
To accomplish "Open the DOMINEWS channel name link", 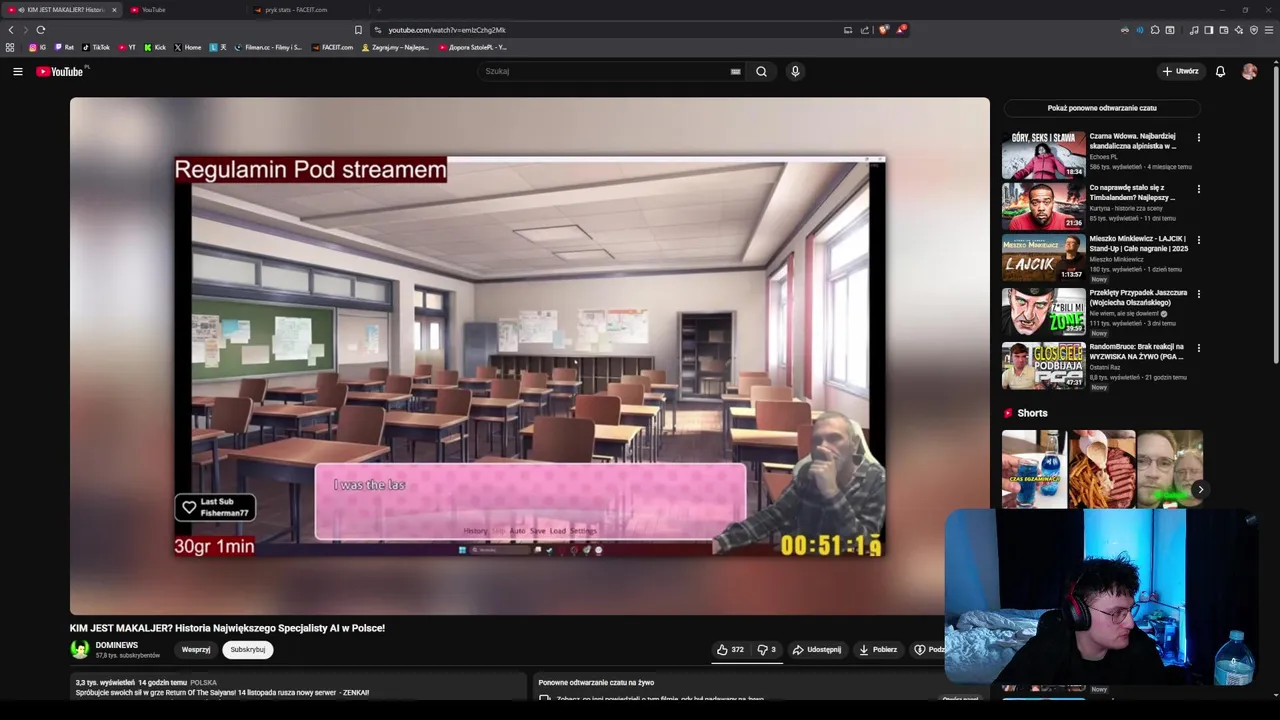I will tap(117, 645).
